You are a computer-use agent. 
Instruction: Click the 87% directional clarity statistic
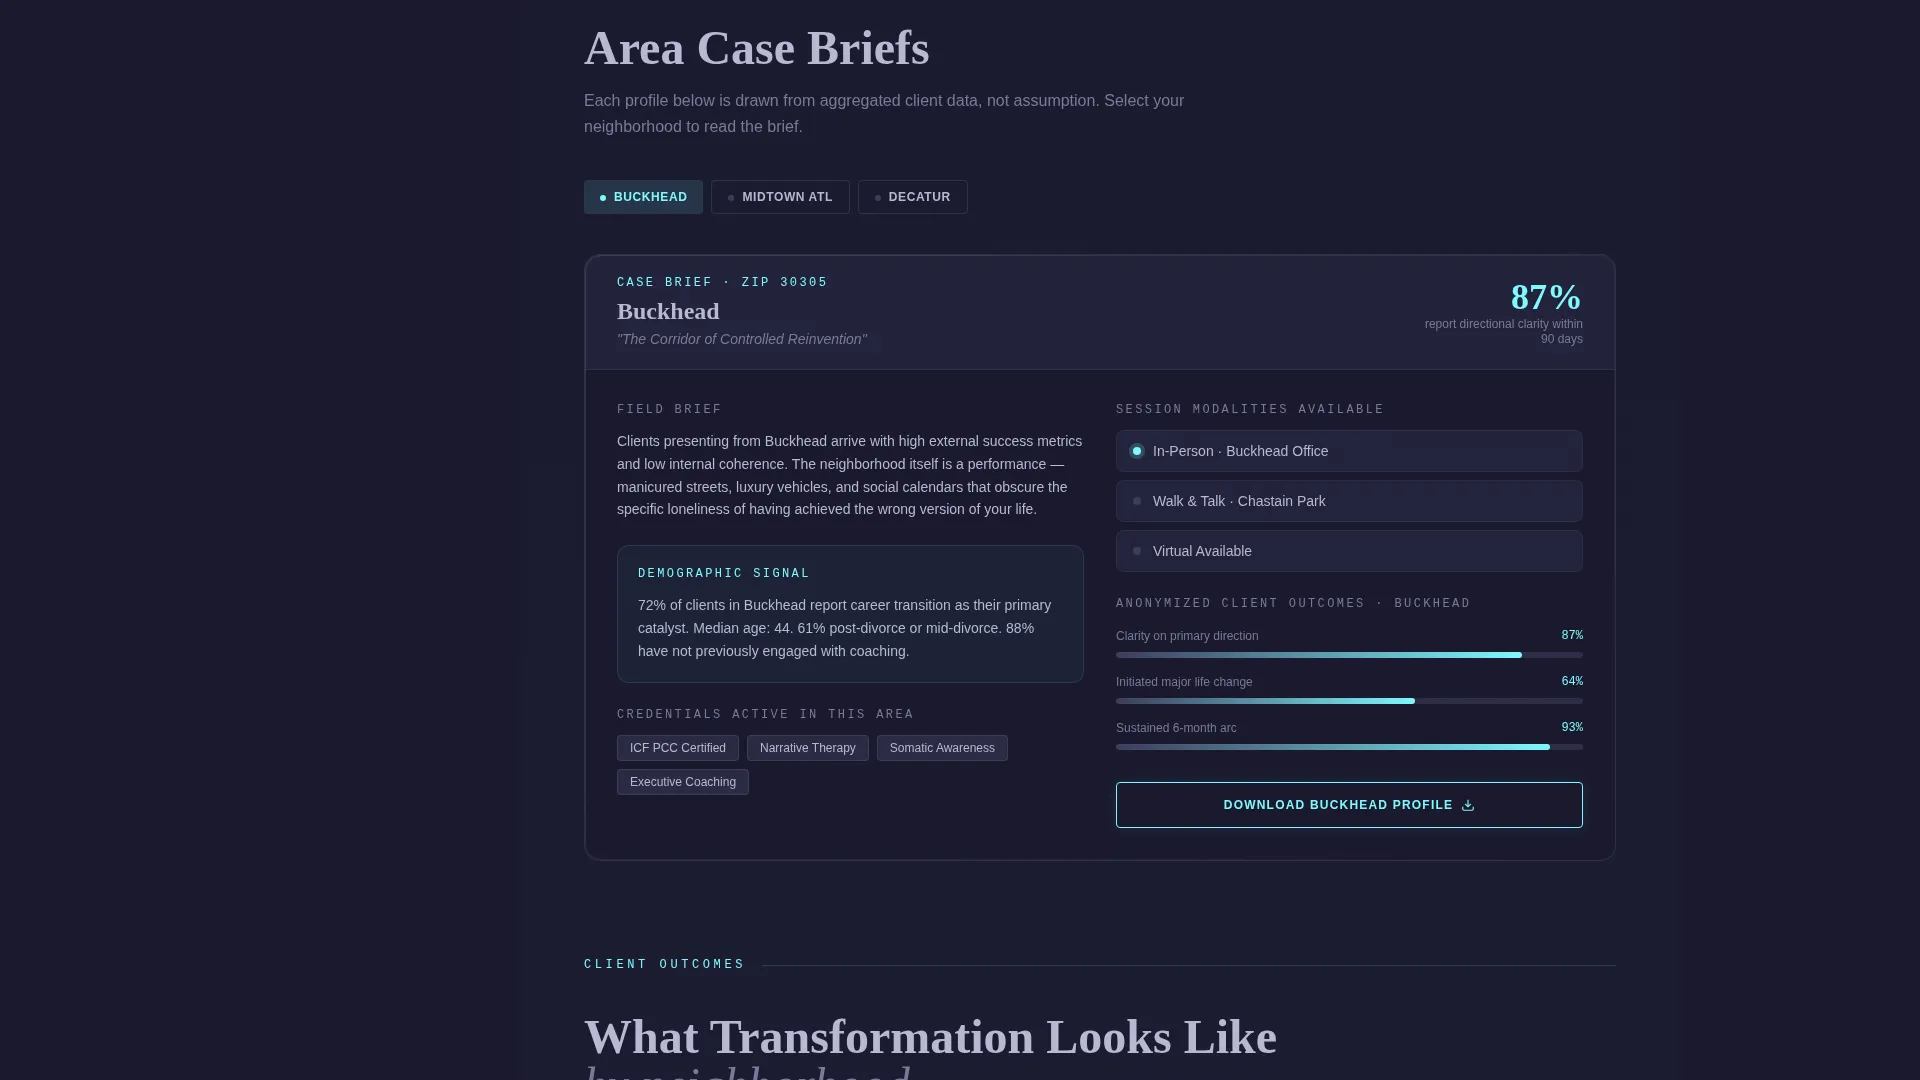1546,297
